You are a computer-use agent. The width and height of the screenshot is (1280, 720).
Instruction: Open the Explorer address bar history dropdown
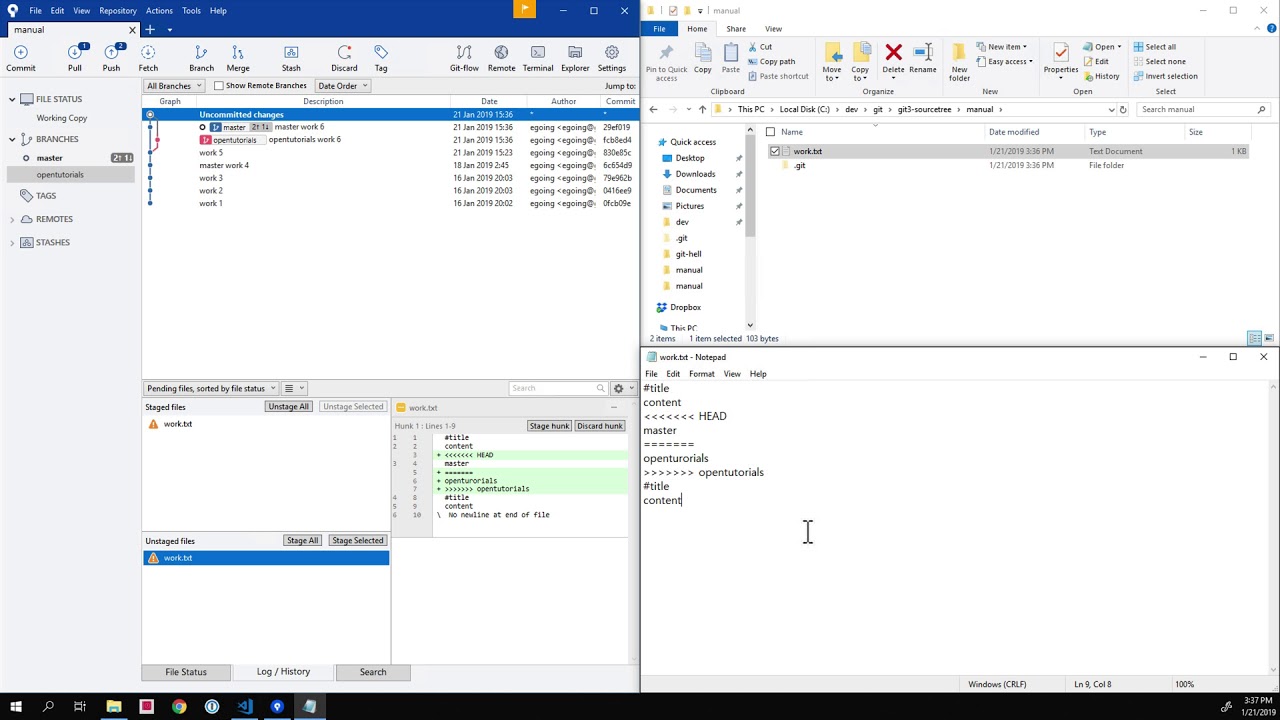[1111, 110]
